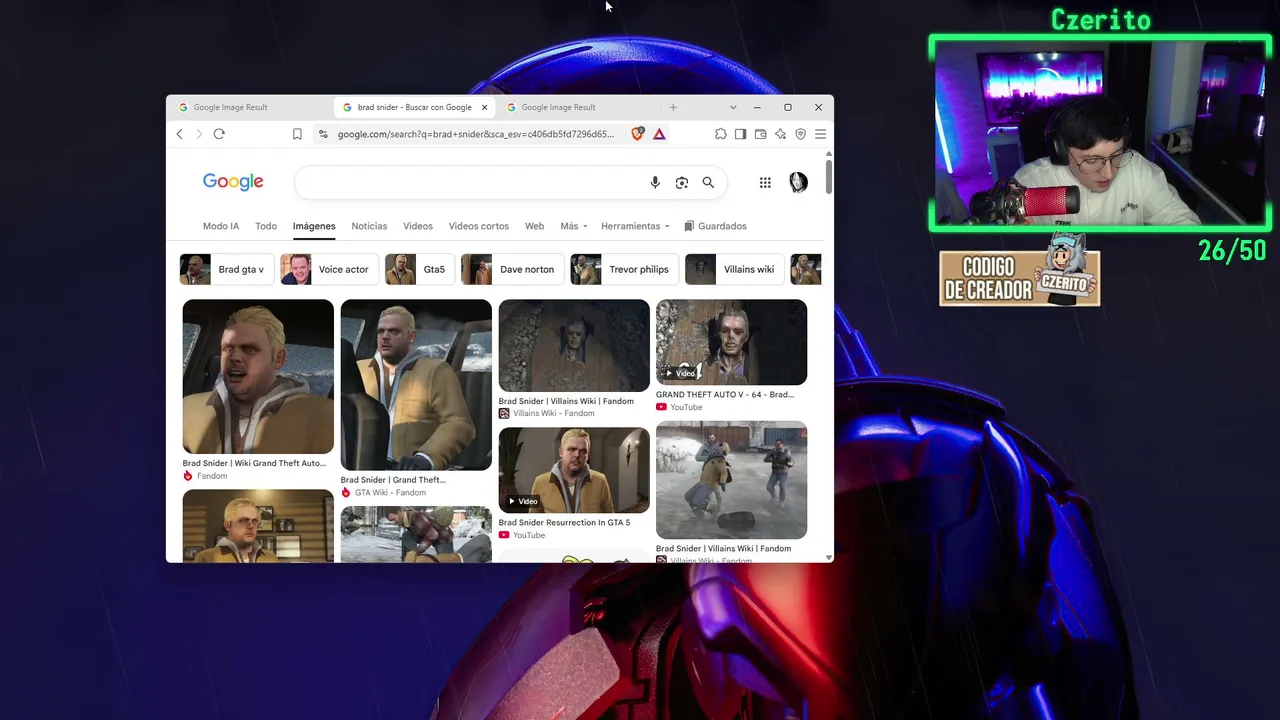1280x720 pixels.
Task: Open the Videos results tab
Action: [418, 226]
